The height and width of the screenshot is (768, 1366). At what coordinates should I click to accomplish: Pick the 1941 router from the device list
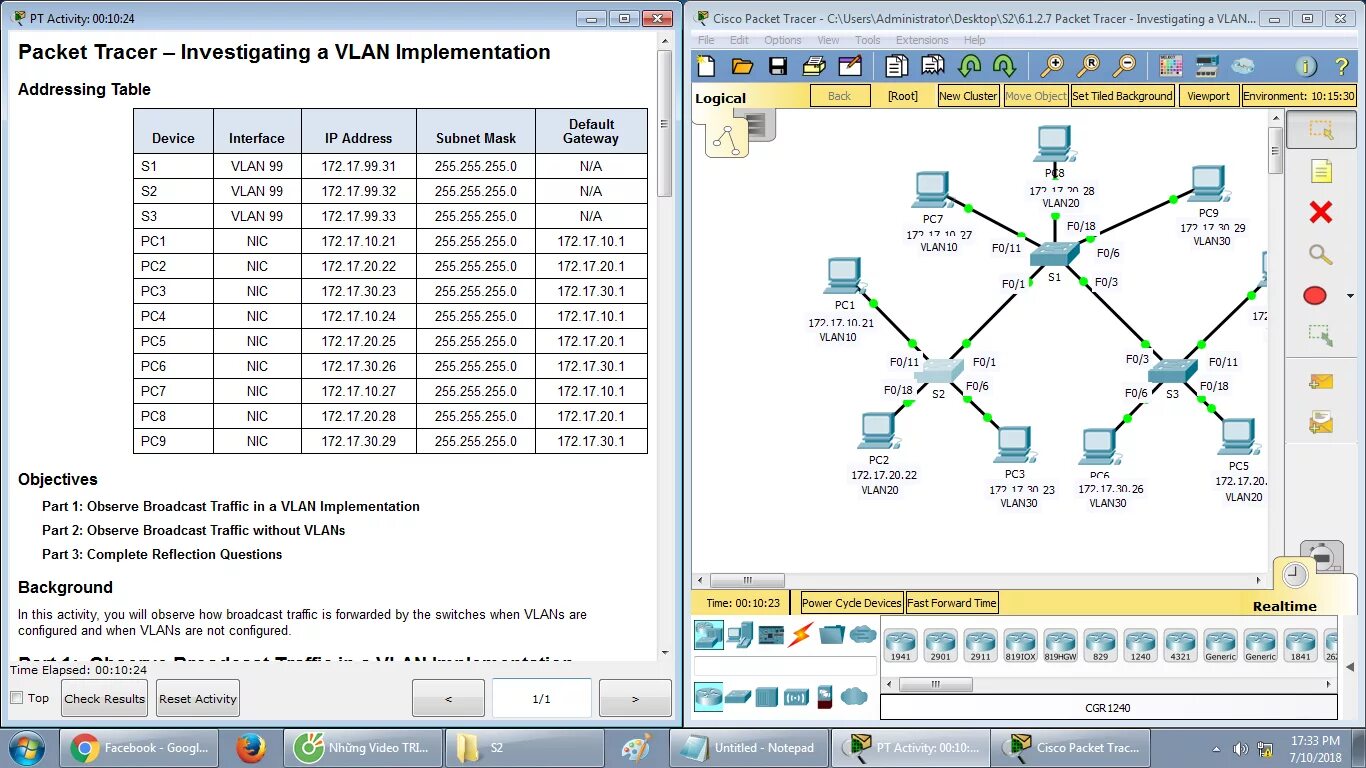tap(900, 645)
